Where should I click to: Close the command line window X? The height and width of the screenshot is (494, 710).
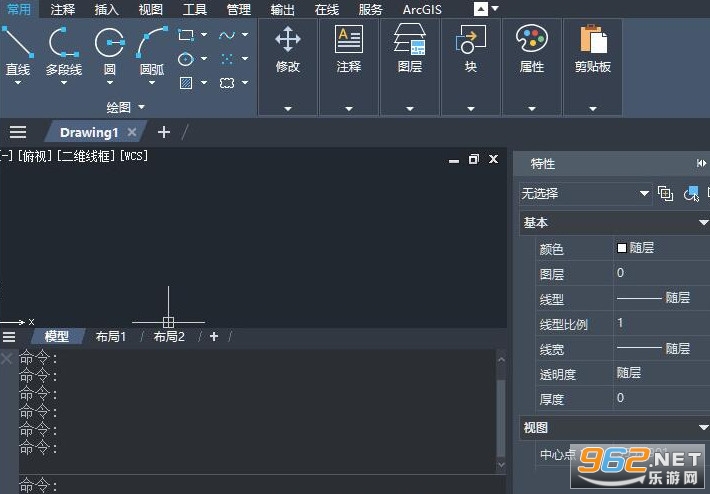pyautogui.click(x=7, y=359)
